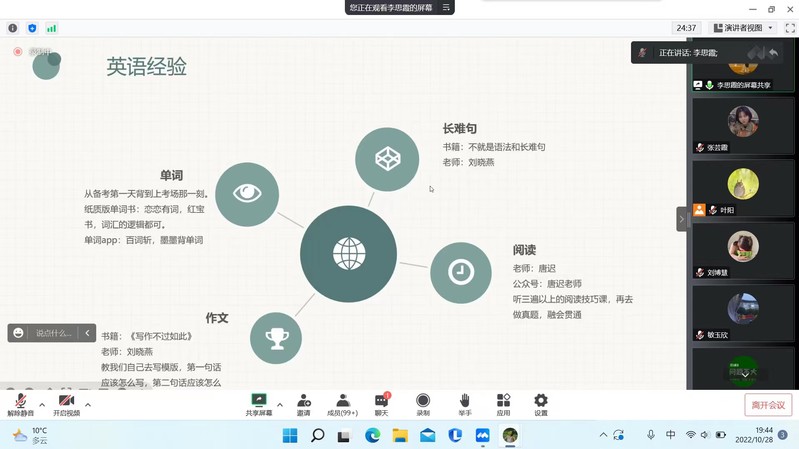The height and width of the screenshot is (449, 799).
Task: Open the Apps (应用) panel
Action: (x=503, y=404)
